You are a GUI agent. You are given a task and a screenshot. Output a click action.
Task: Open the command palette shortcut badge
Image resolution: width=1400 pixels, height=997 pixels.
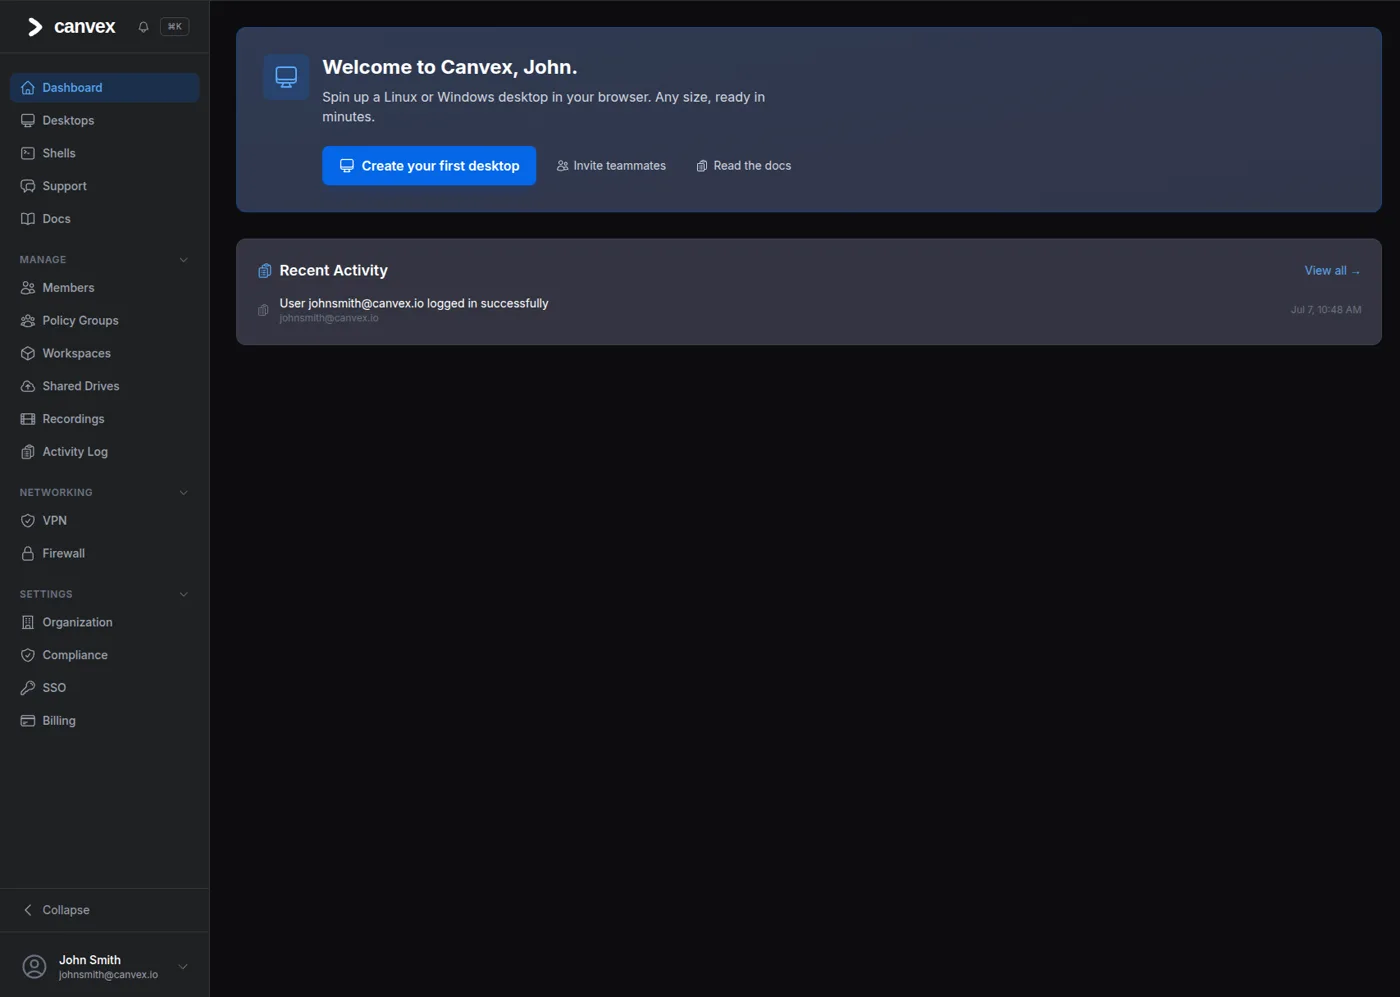coord(174,27)
